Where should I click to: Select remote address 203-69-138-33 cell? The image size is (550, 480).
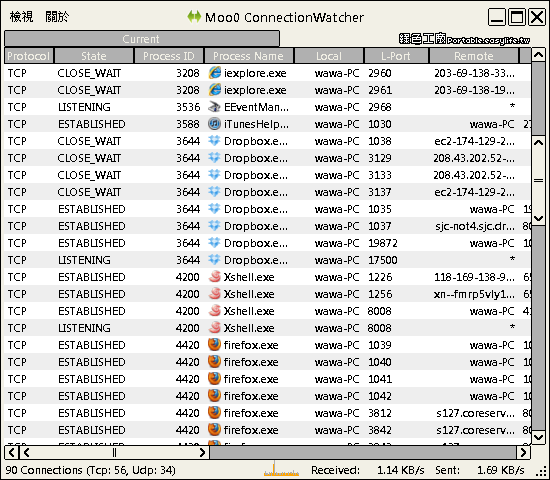pos(474,73)
